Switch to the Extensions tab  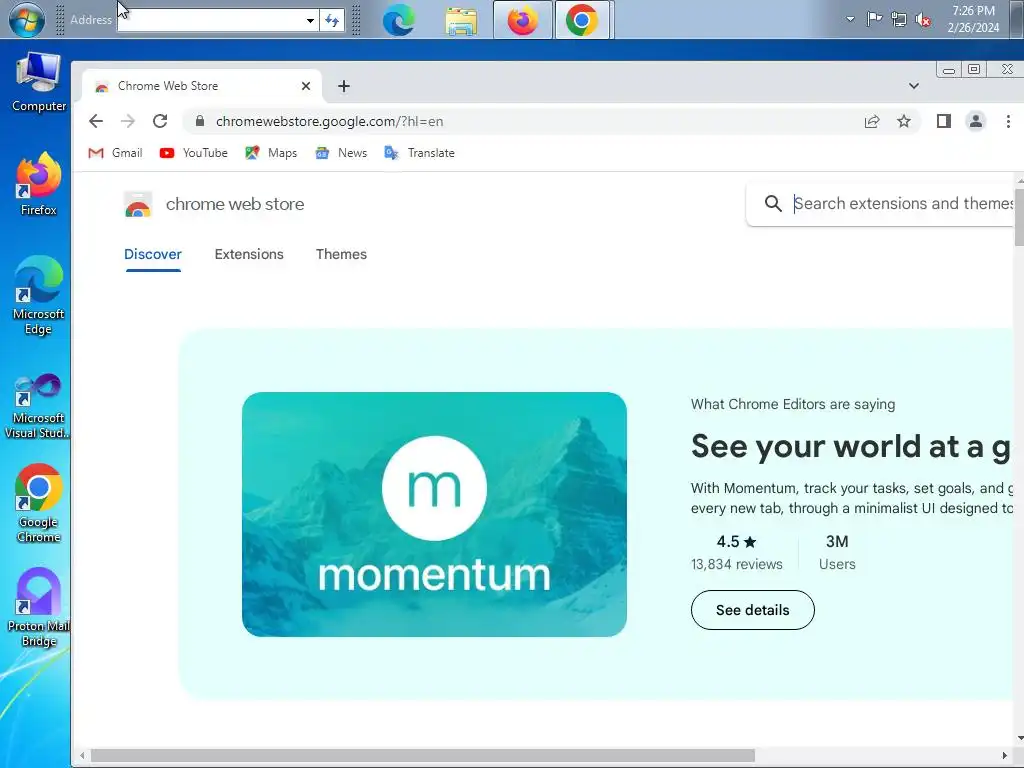249,254
